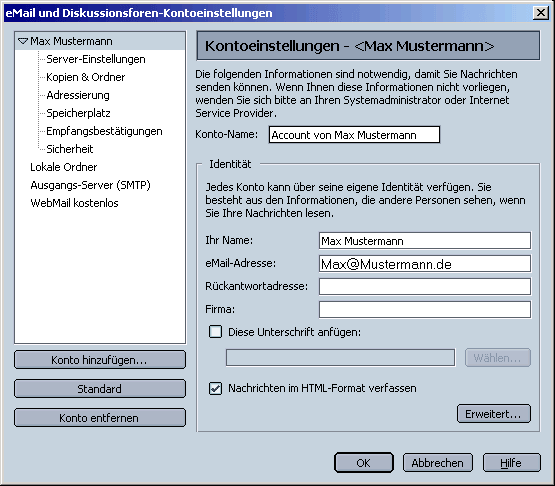Open Ausgangs-Server (SMTP) settings

[90, 185]
